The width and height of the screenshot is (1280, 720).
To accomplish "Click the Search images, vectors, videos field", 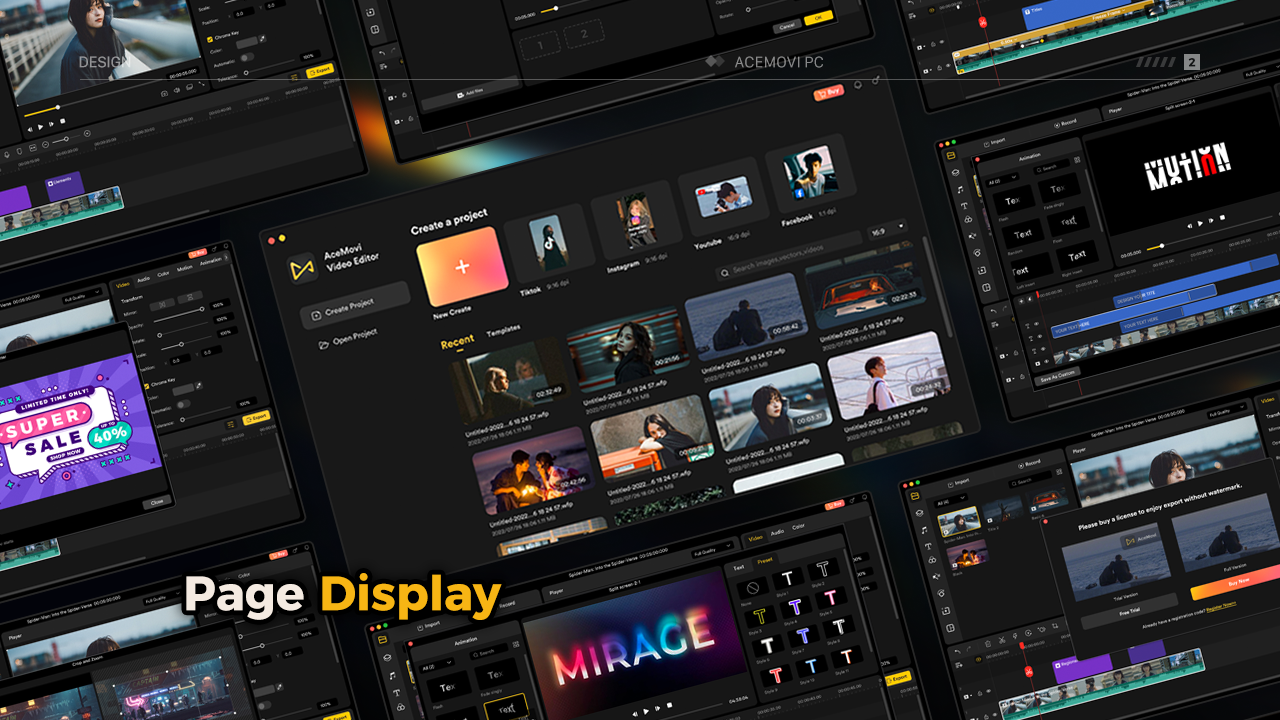I will [x=790, y=254].
